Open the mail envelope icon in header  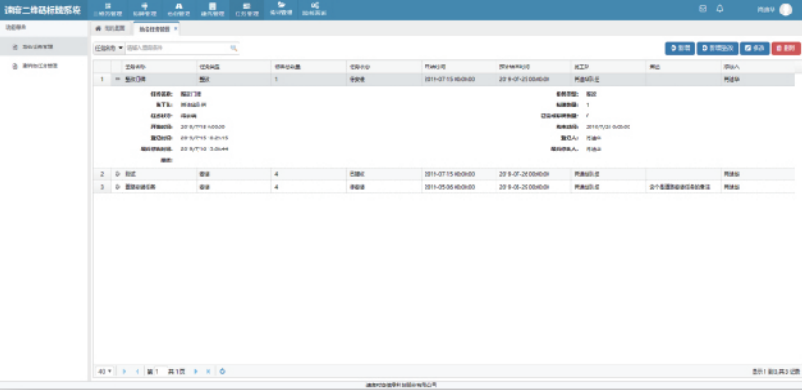coord(703,9)
